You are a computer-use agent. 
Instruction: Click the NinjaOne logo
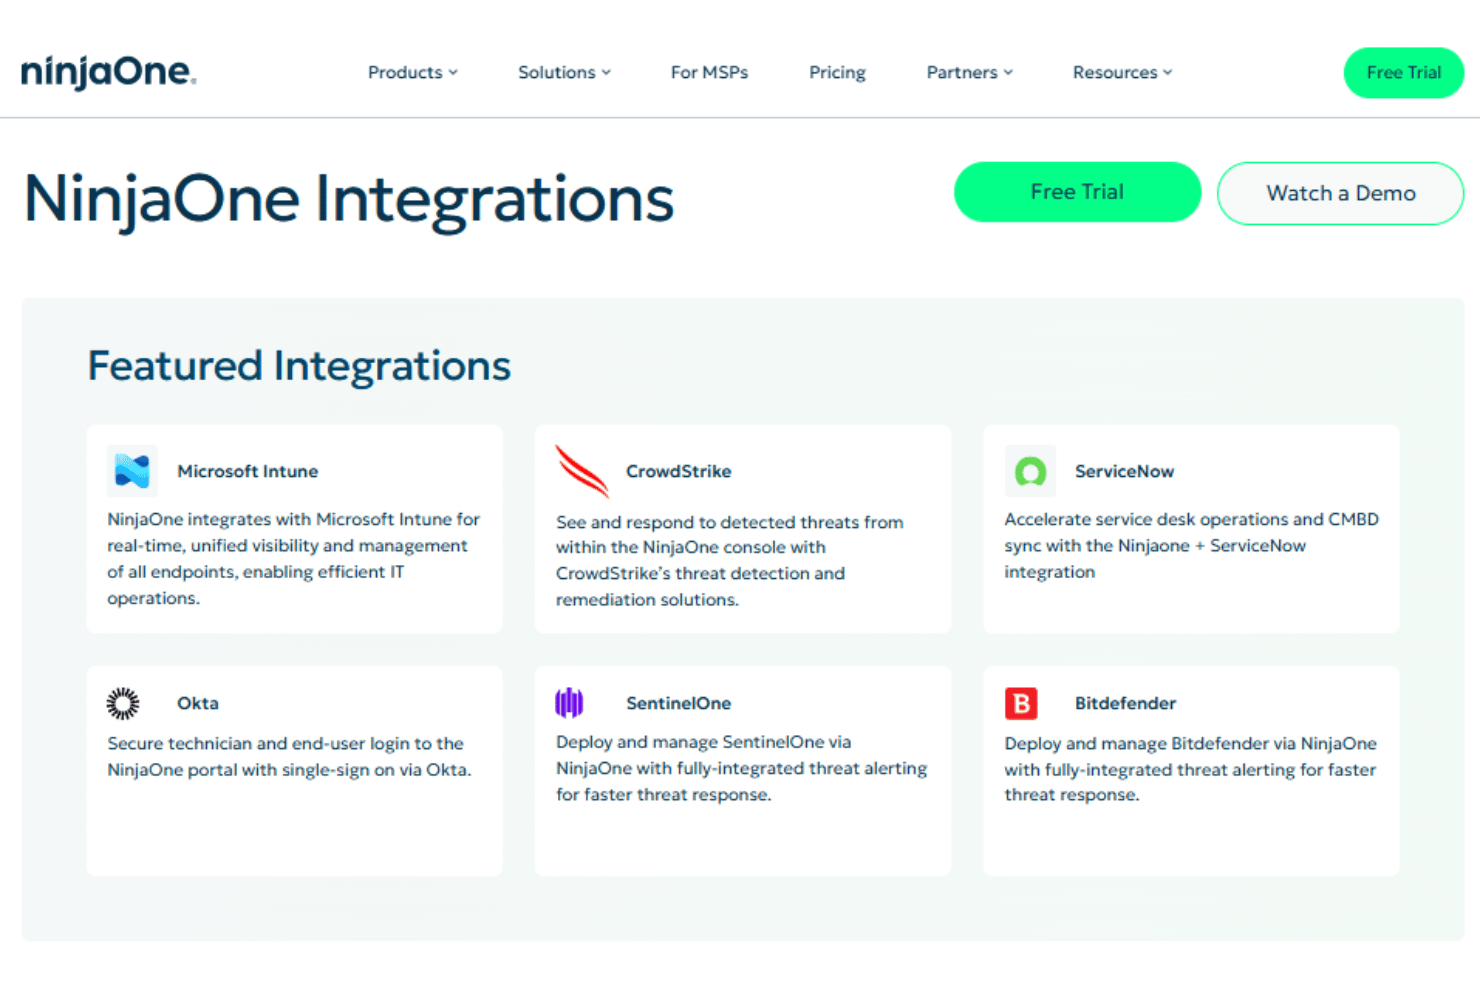[108, 72]
